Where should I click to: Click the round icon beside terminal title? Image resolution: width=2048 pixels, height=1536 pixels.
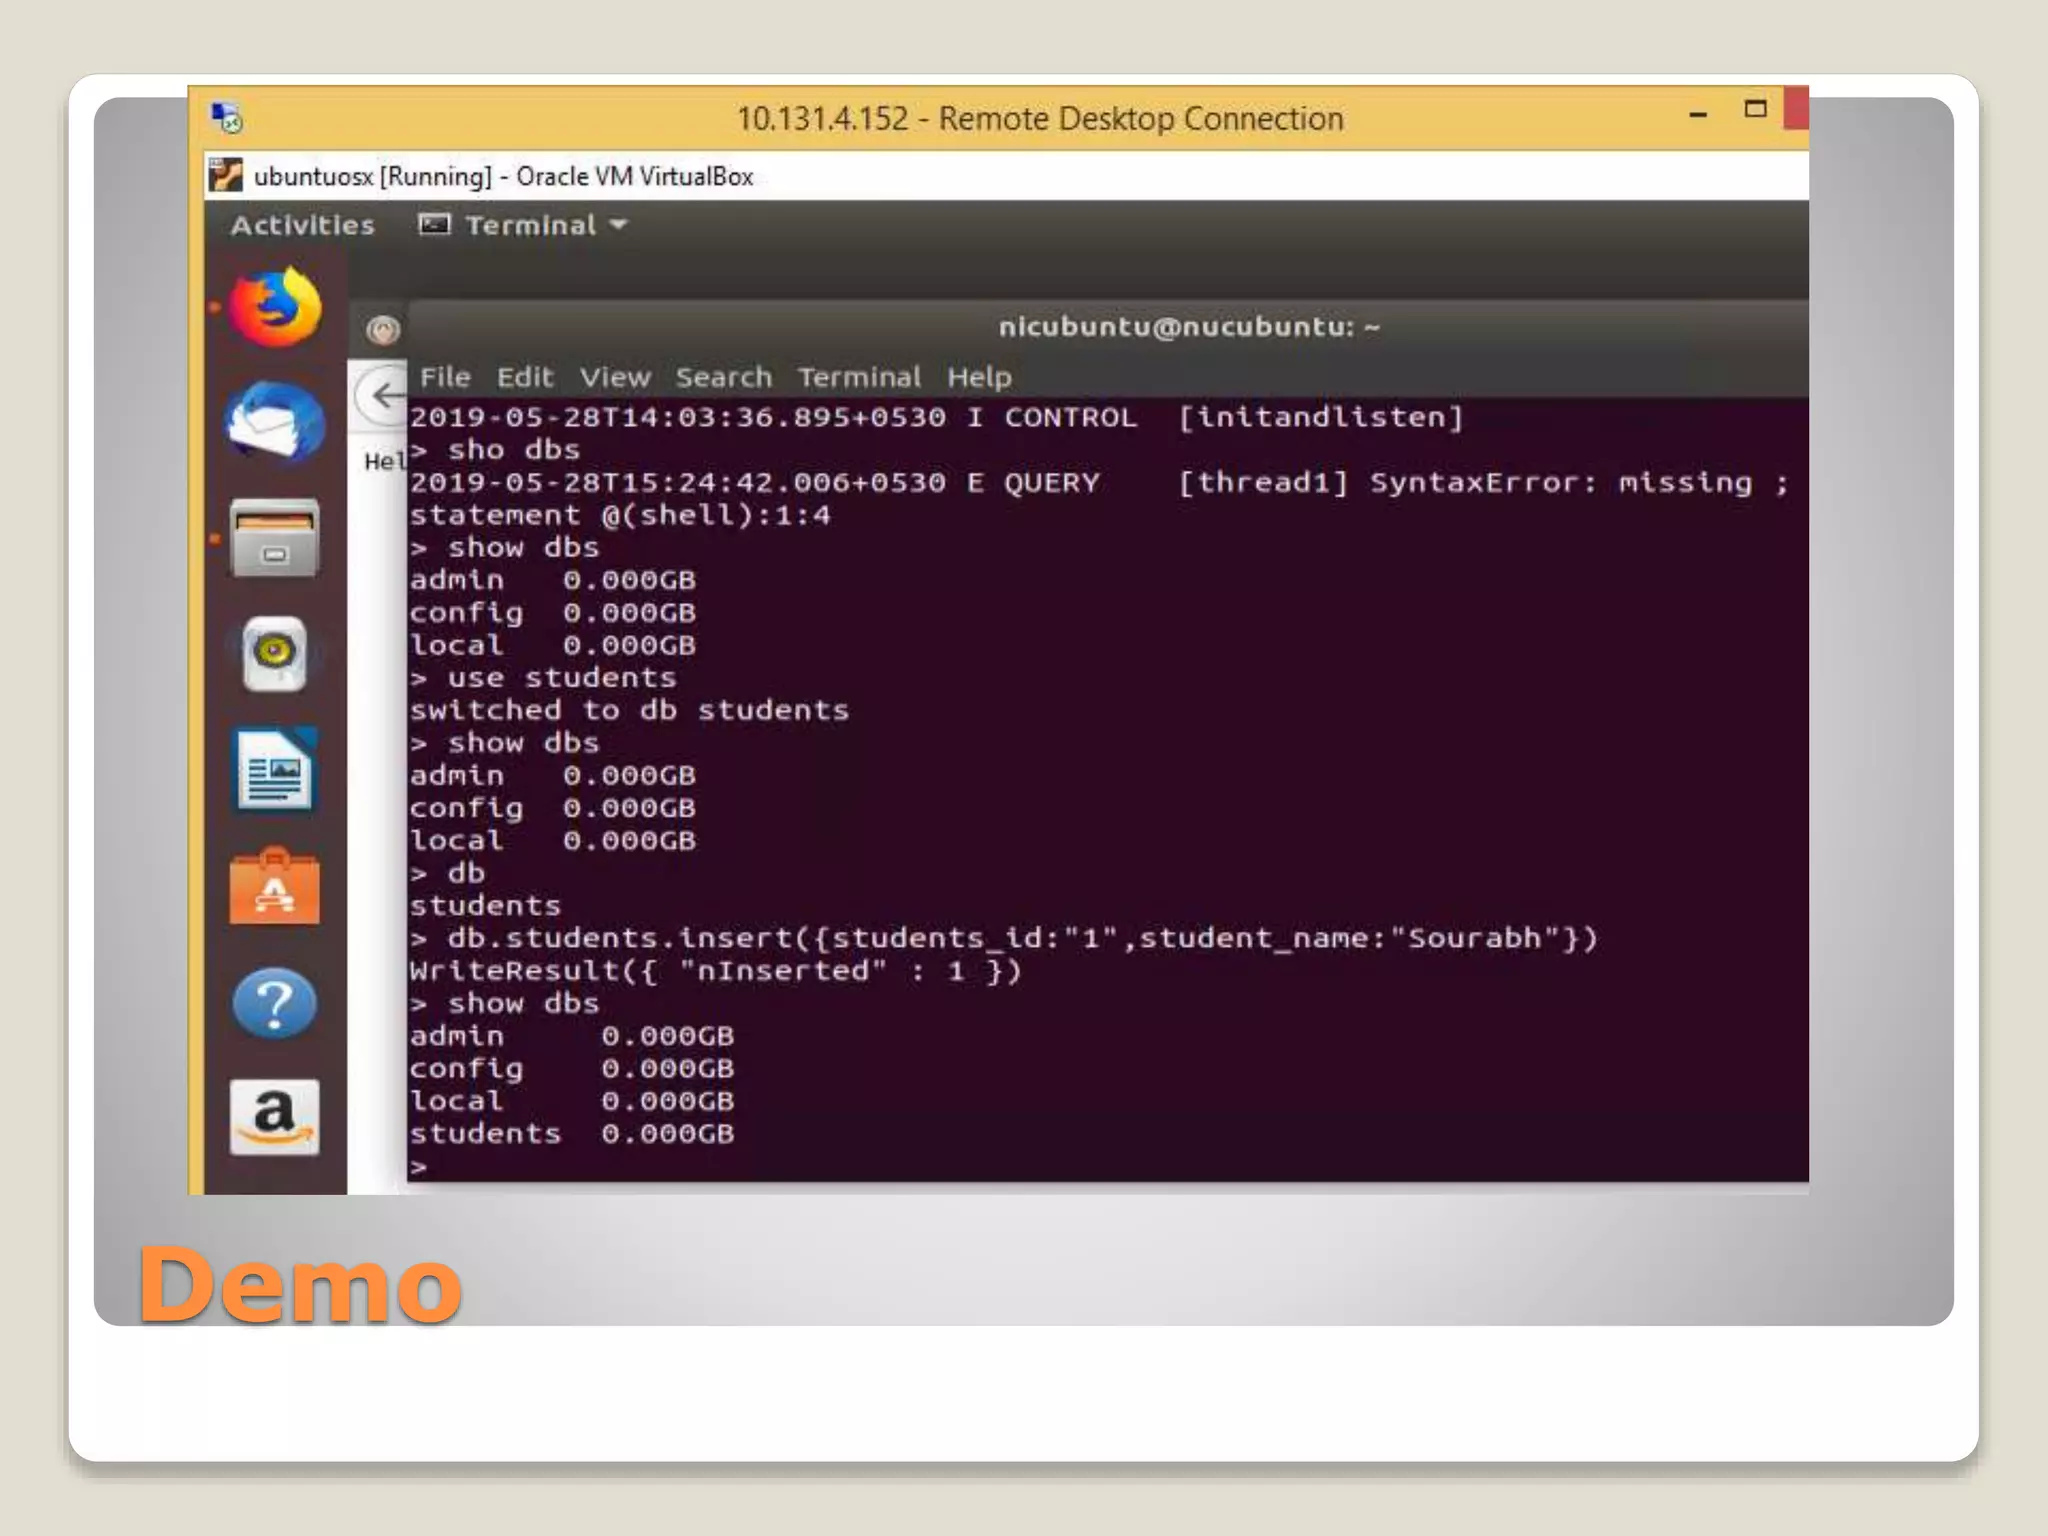tap(383, 329)
